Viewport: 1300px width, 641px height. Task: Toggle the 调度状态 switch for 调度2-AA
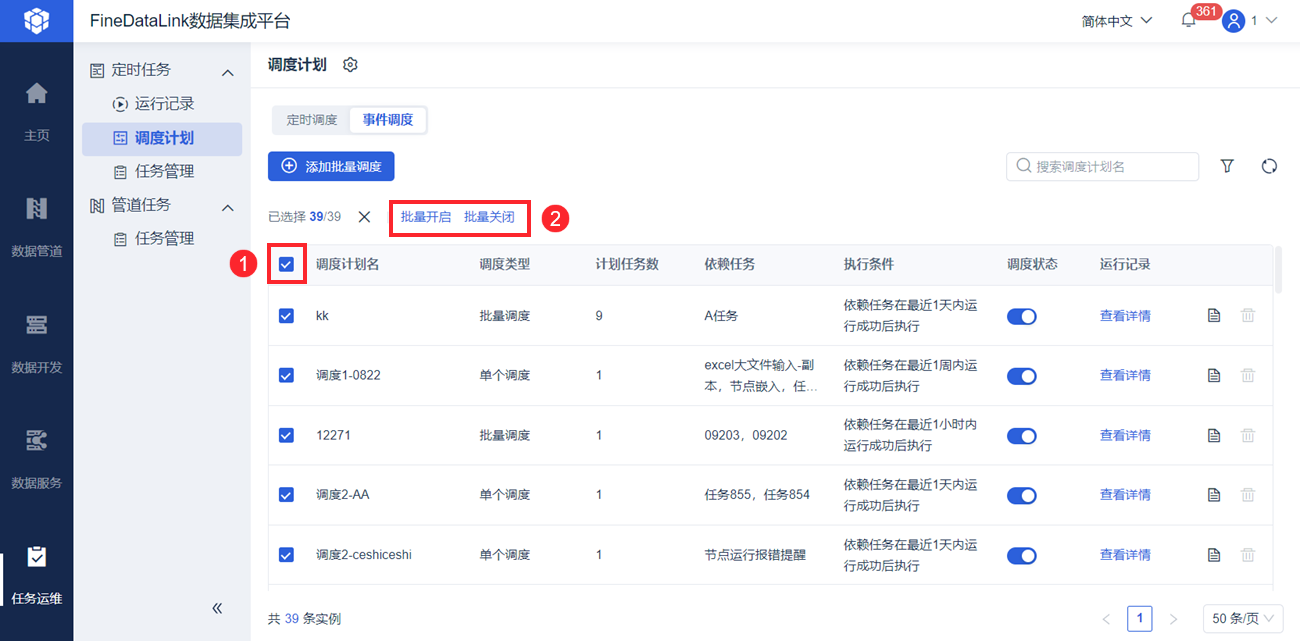point(1021,495)
